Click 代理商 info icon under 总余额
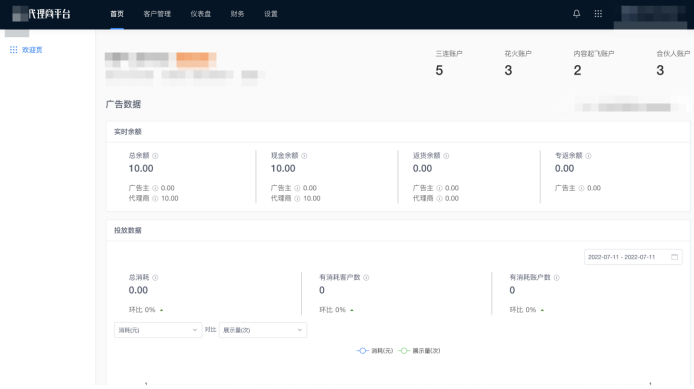The height and width of the screenshot is (389, 694). click(155, 199)
